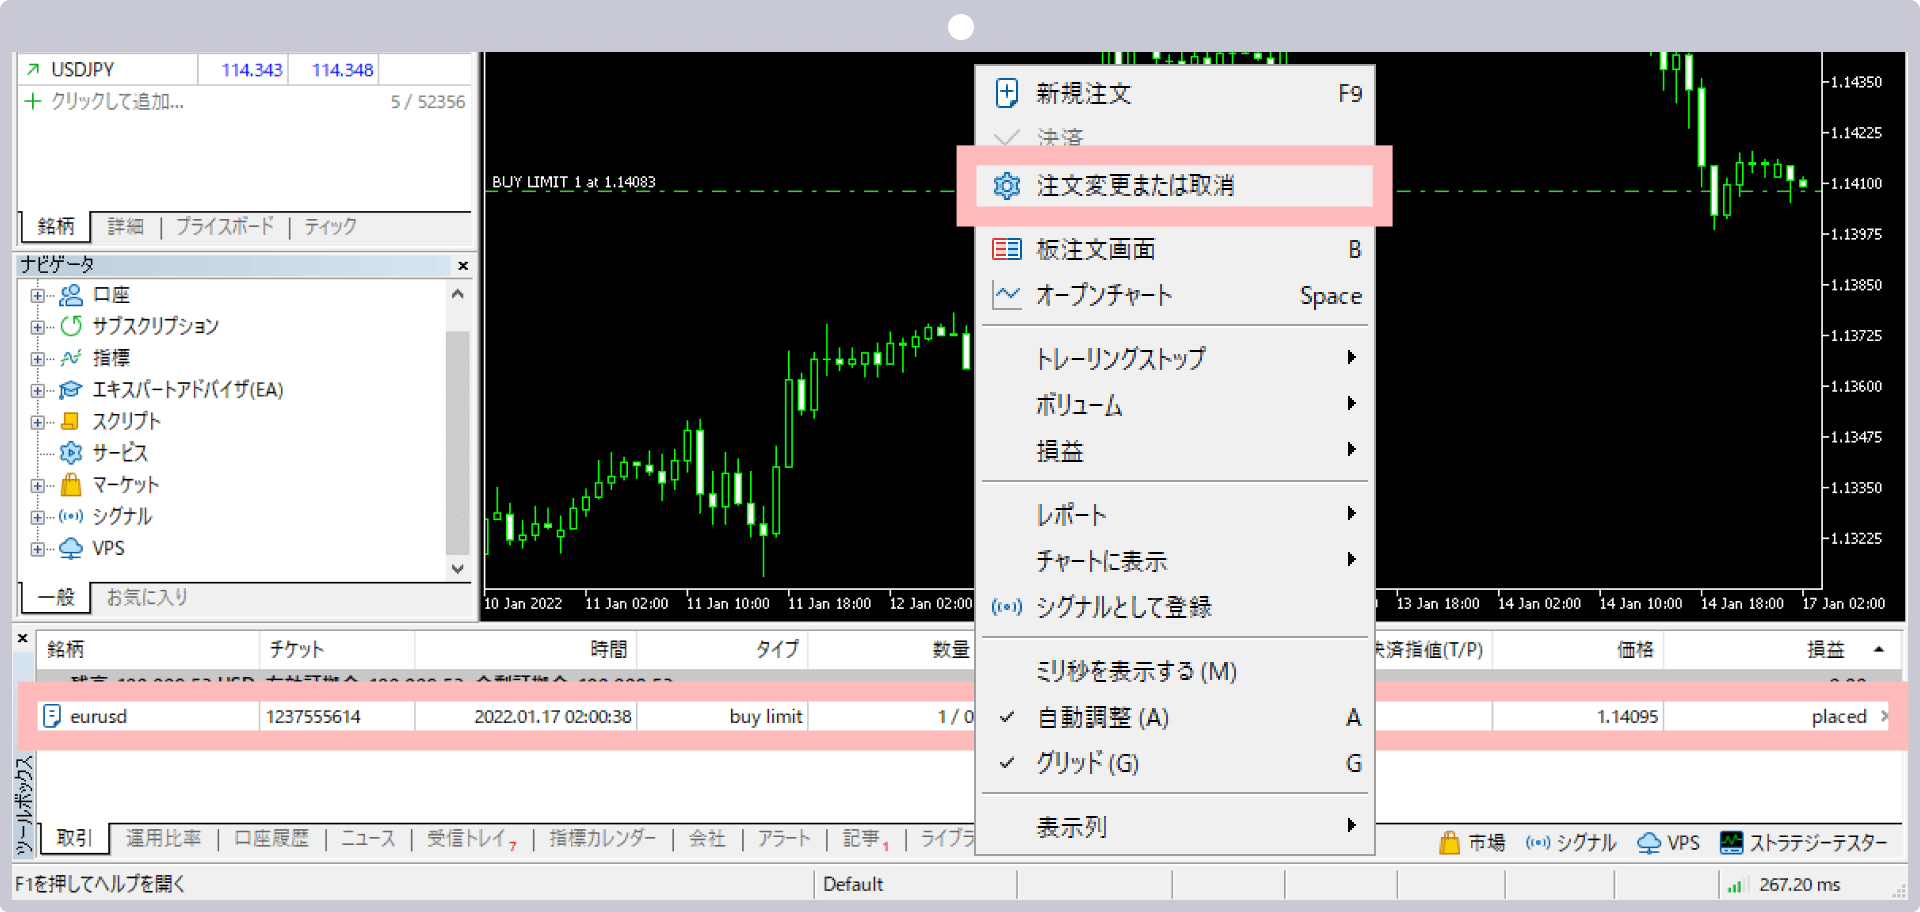Open the ニュース tab in Toolbox
Image resolution: width=1920 pixels, height=912 pixels.
pyautogui.click(x=368, y=838)
